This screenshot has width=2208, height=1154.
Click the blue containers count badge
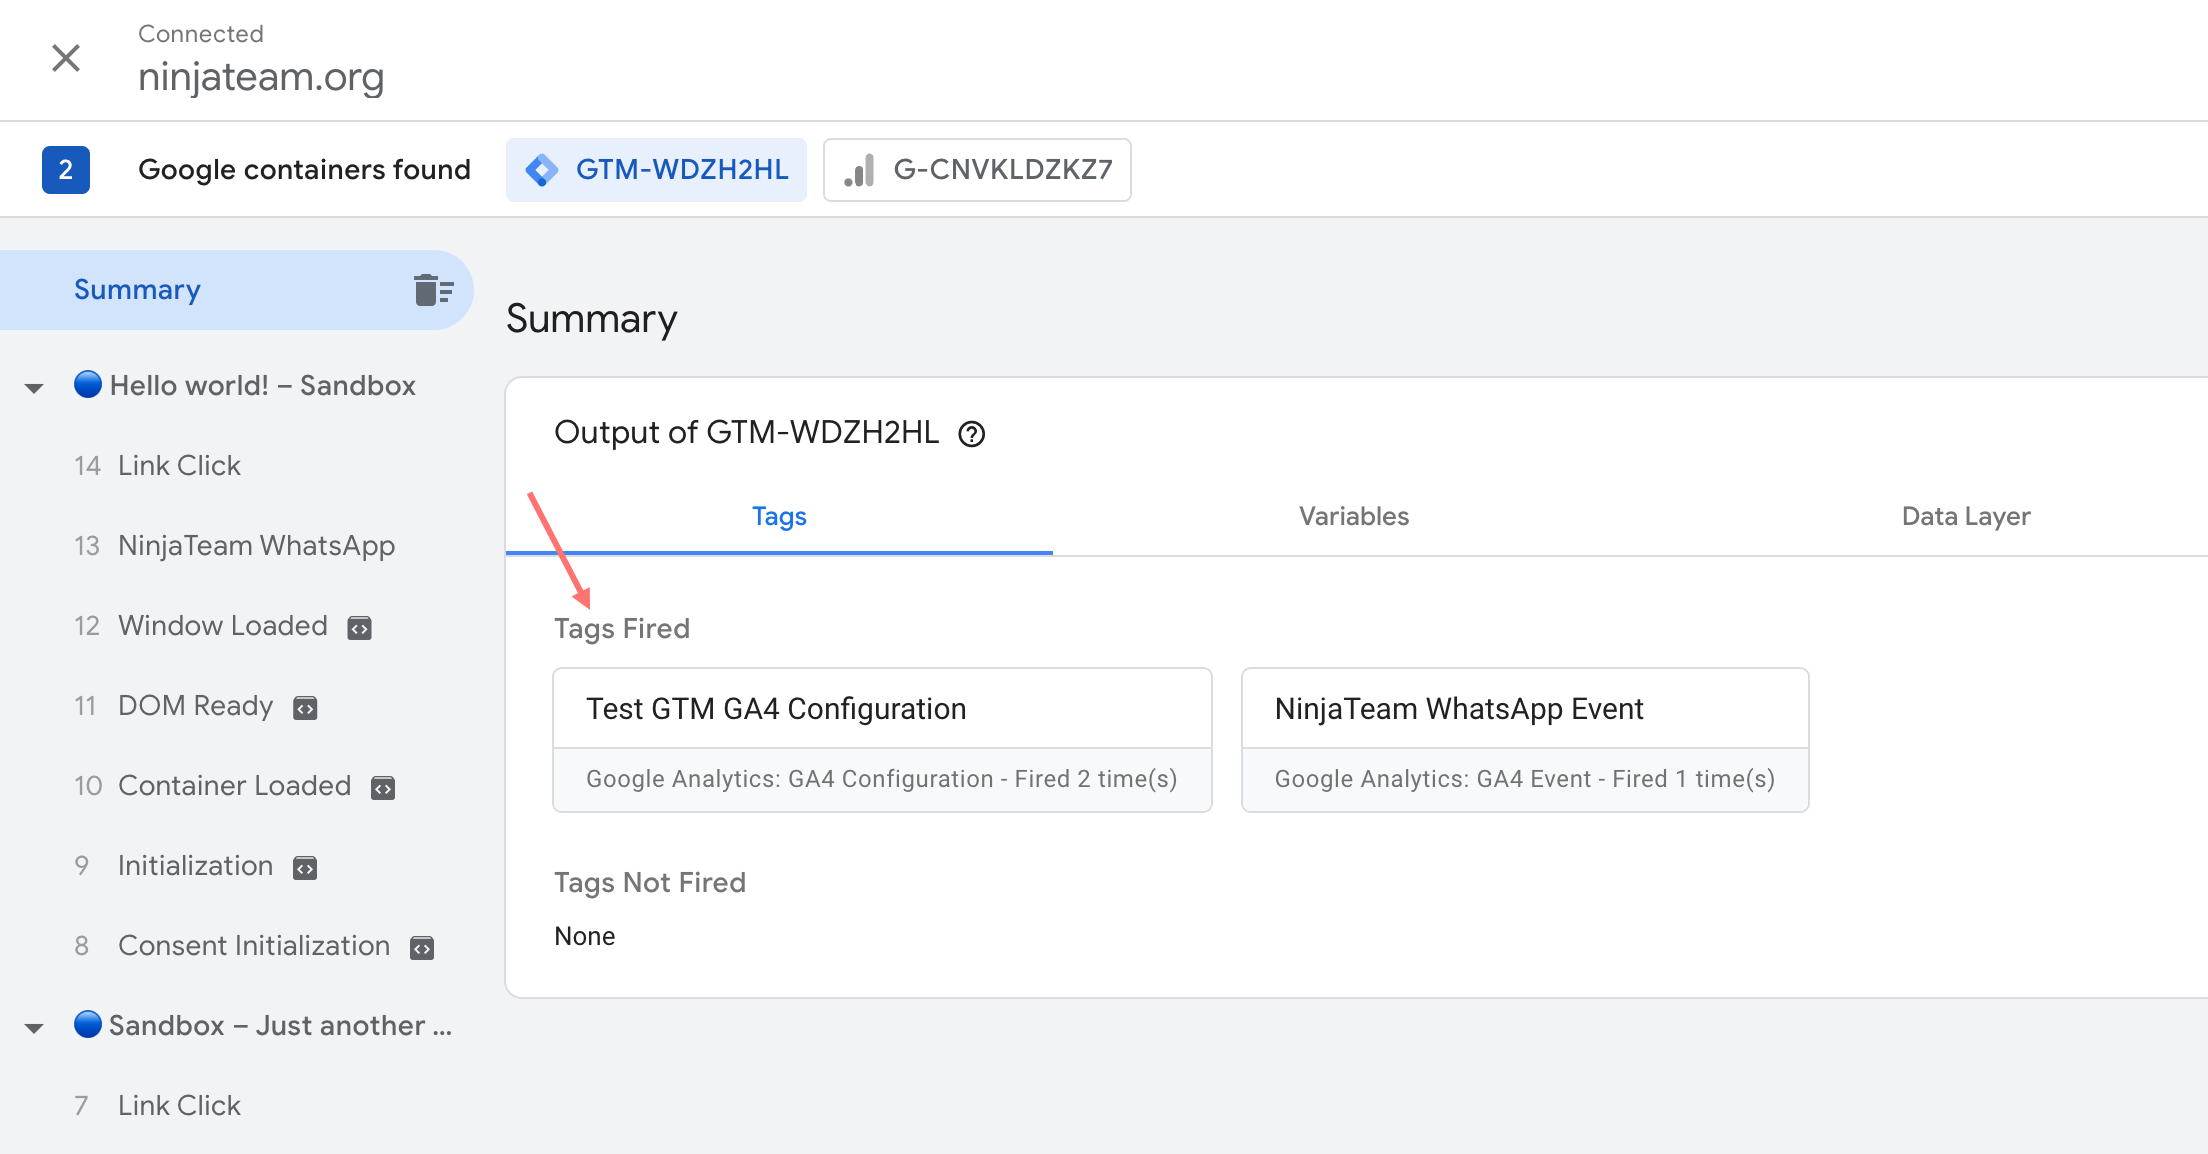coord(66,170)
